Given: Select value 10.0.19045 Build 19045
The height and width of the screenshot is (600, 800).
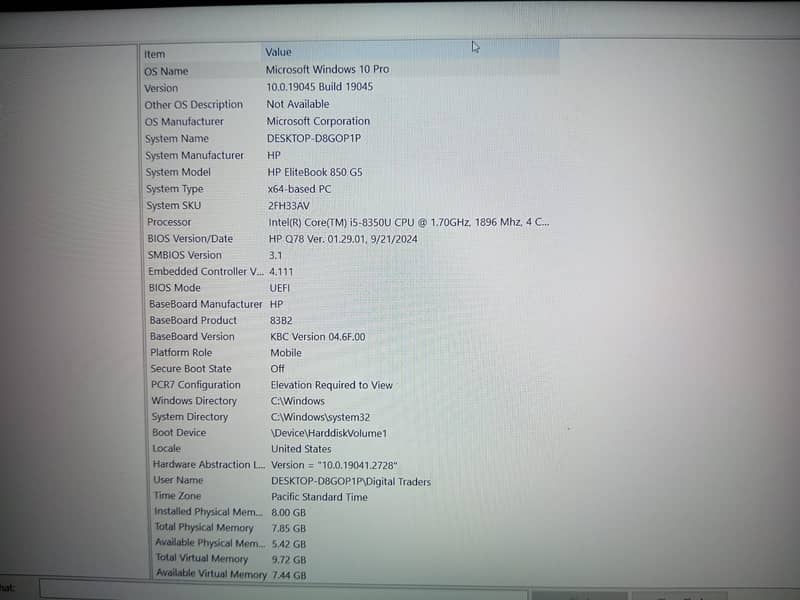Looking at the screenshot, I should 319,86.
